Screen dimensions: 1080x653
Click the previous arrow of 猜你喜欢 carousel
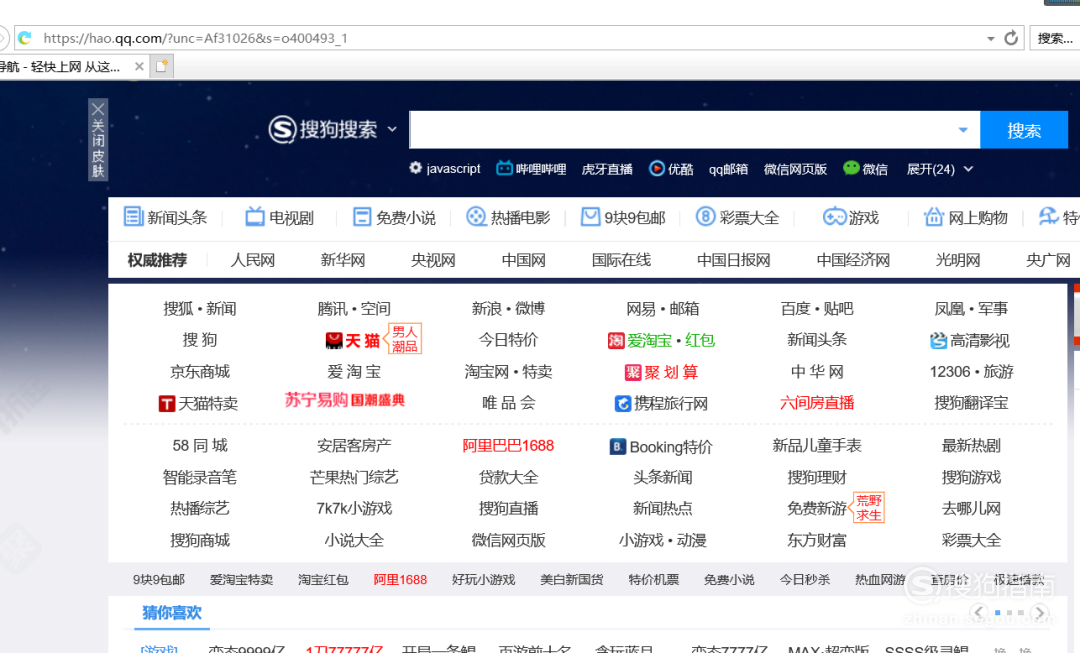pos(978,612)
